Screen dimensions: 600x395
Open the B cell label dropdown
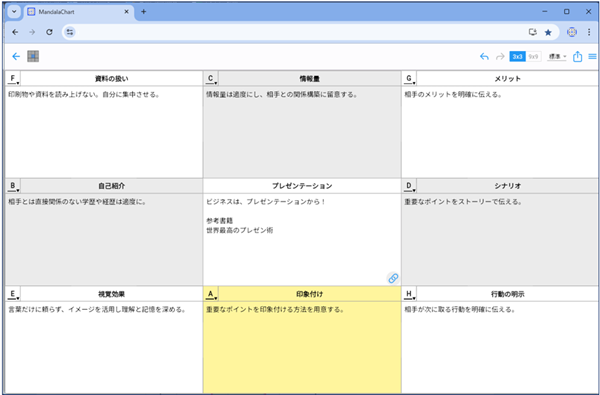pyautogui.click(x=13, y=186)
